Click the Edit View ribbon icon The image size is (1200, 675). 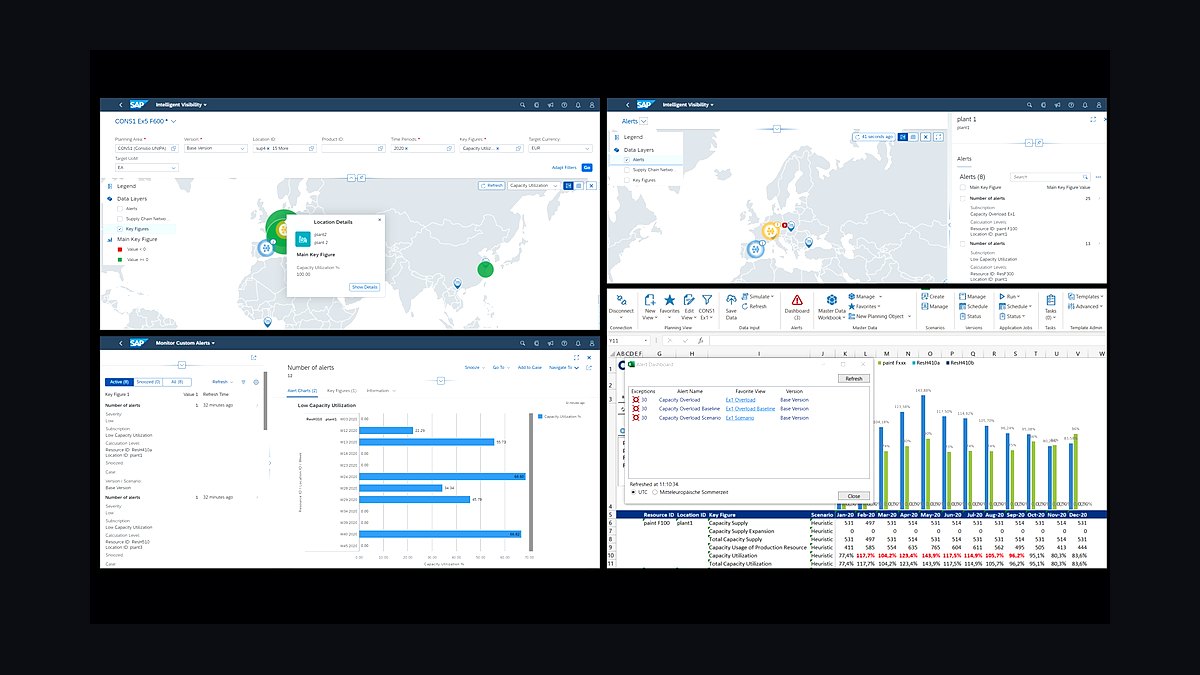[x=688, y=300]
